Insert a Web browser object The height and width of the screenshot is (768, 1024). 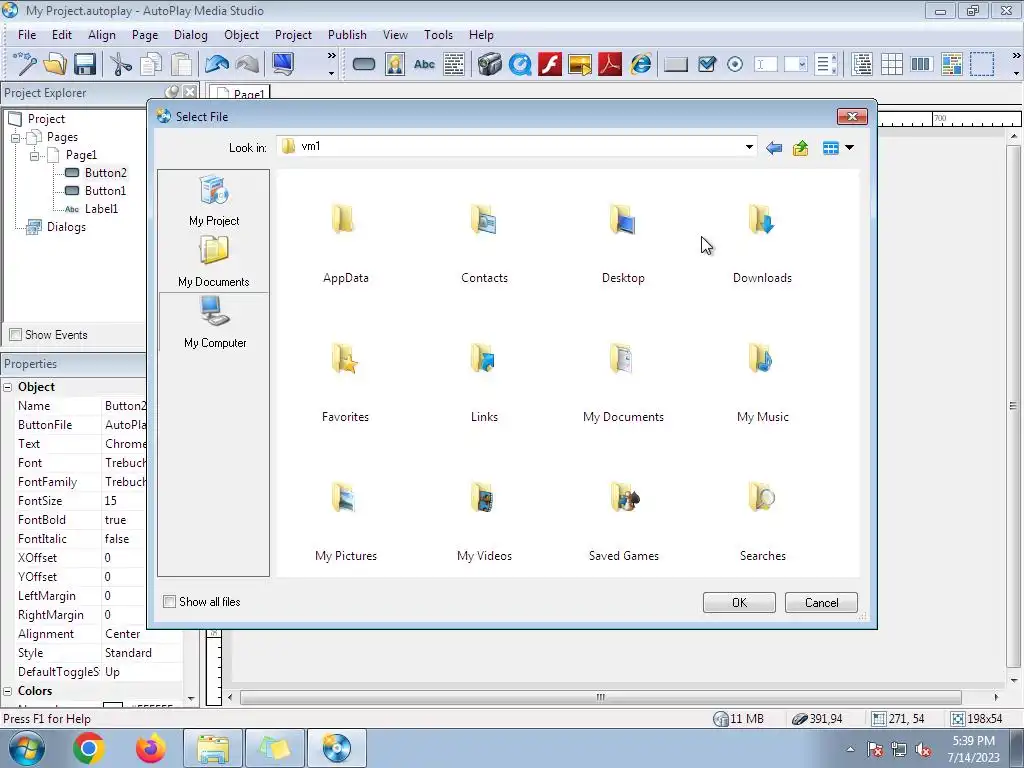click(x=641, y=64)
